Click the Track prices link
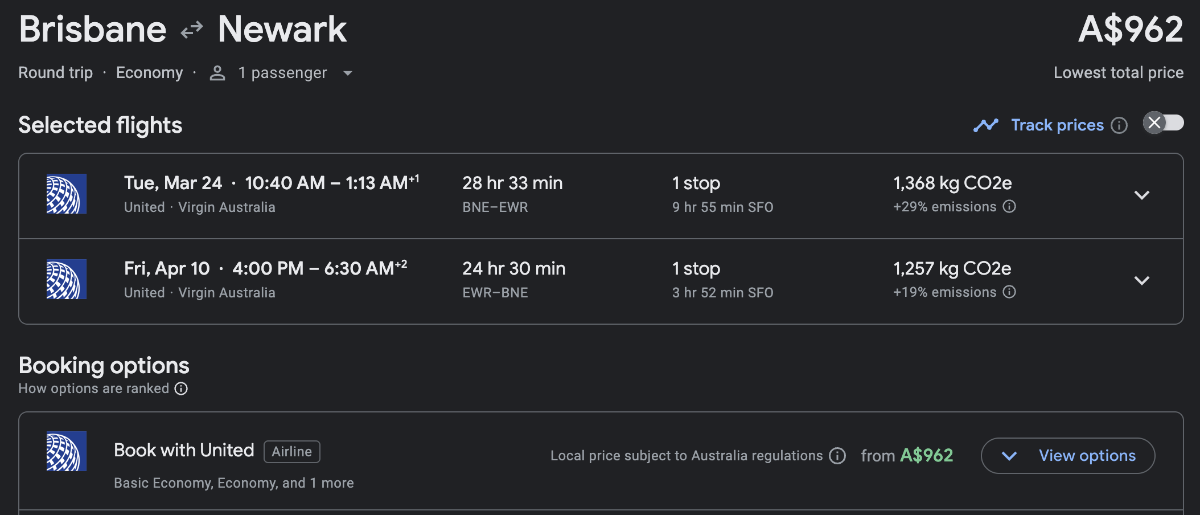Screen dimensions: 1200x515 pyautogui.click(x=1056, y=125)
